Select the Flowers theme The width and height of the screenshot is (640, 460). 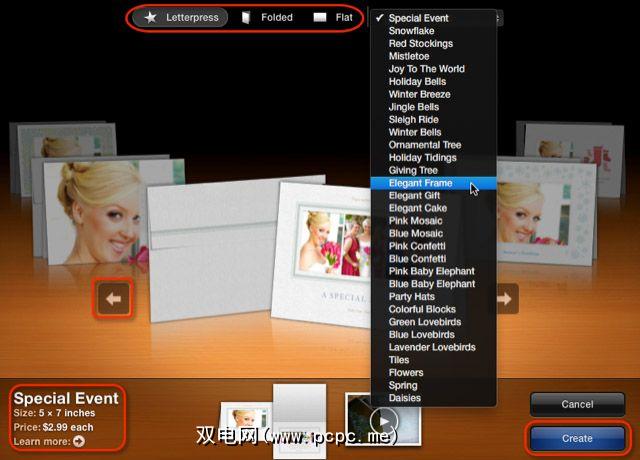pos(433,372)
